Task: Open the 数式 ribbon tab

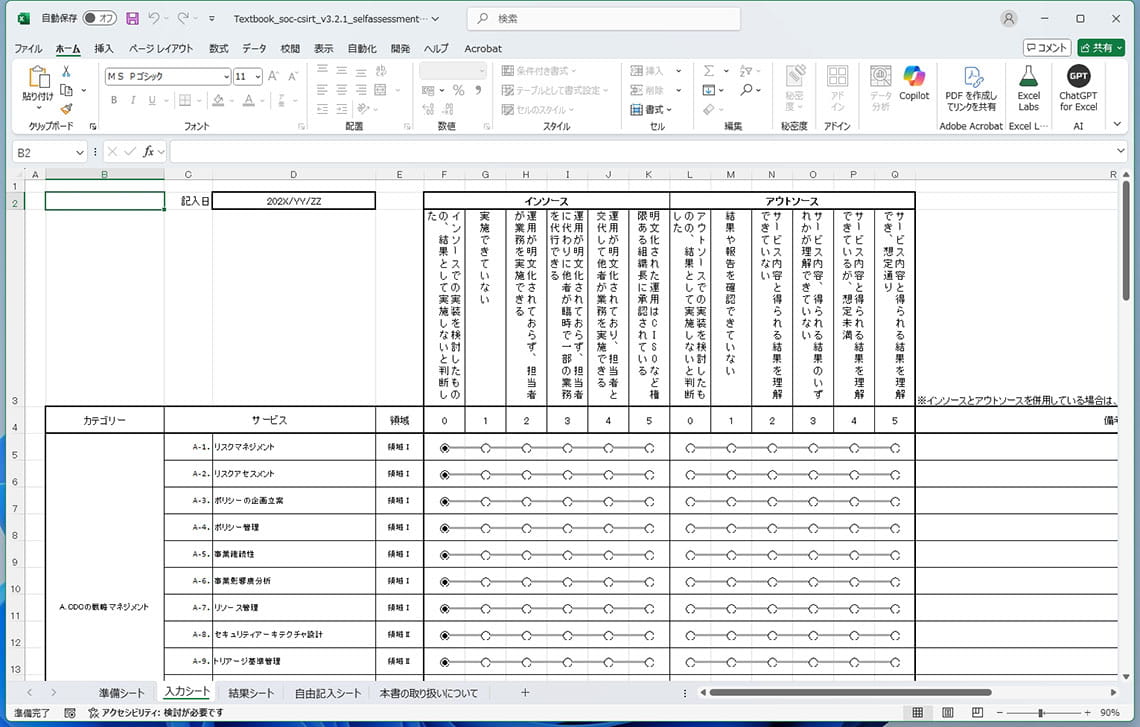Action: (218, 48)
